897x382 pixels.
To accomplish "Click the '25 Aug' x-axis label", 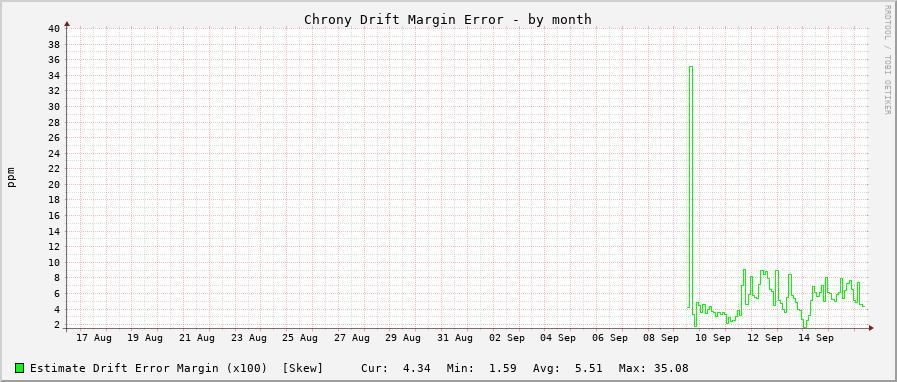I will (300, 338).
